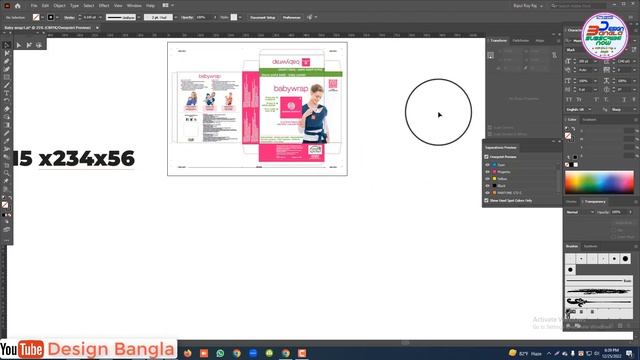This screenshot has width=640, height=360.
Task: Click the align-to icon in control bar
Action: pos(309,17)
